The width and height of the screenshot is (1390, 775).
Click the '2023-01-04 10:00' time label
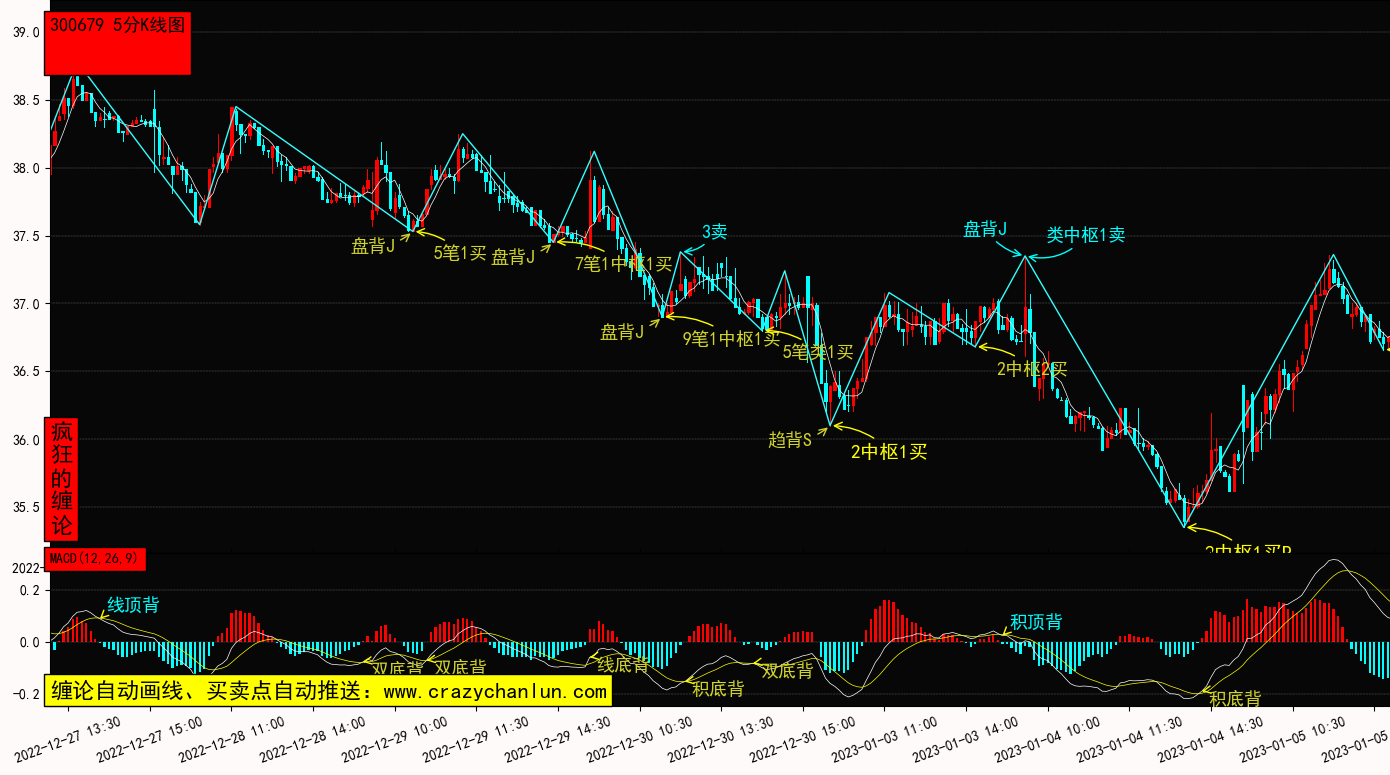1048,739
